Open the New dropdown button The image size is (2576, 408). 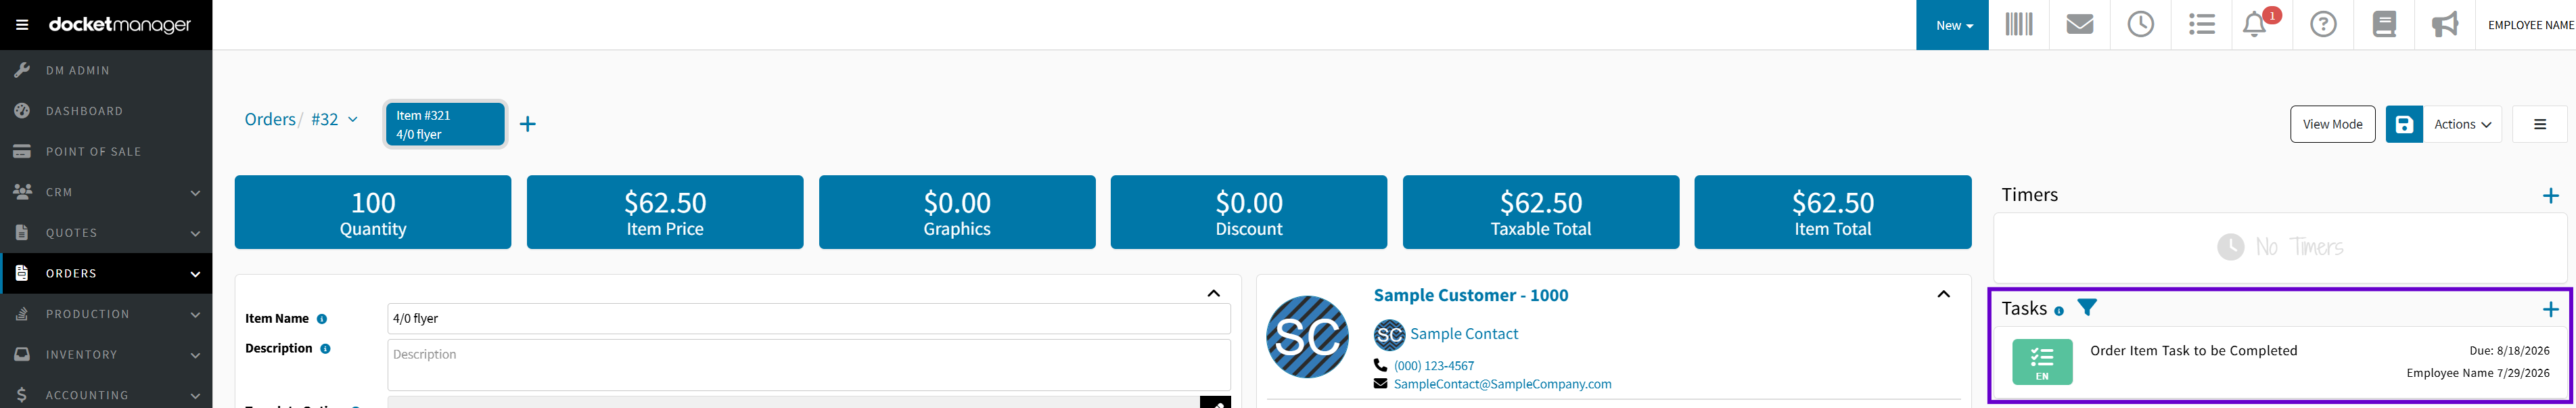pyautogui.click(x=1953, y=25)
